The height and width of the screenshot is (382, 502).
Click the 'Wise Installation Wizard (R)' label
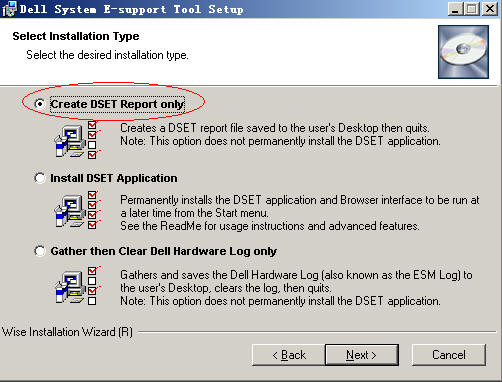(67, 332)
